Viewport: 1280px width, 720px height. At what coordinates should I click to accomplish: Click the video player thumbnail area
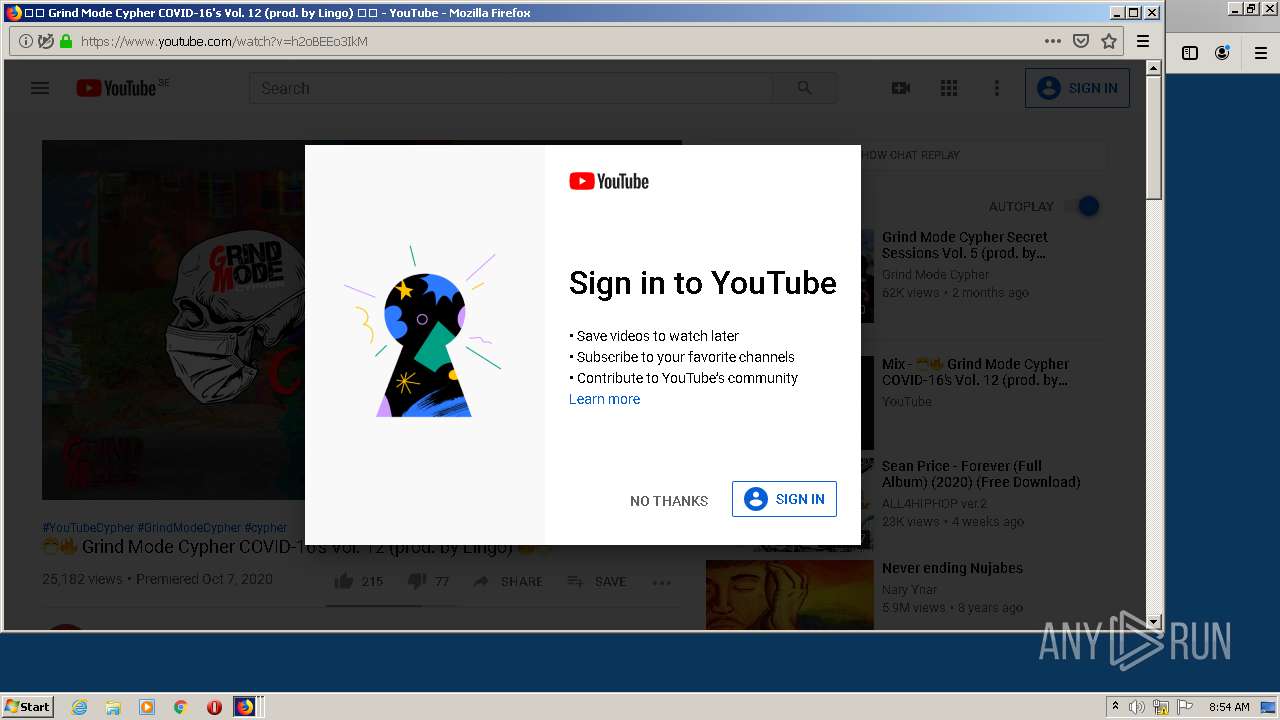(173, 320)
